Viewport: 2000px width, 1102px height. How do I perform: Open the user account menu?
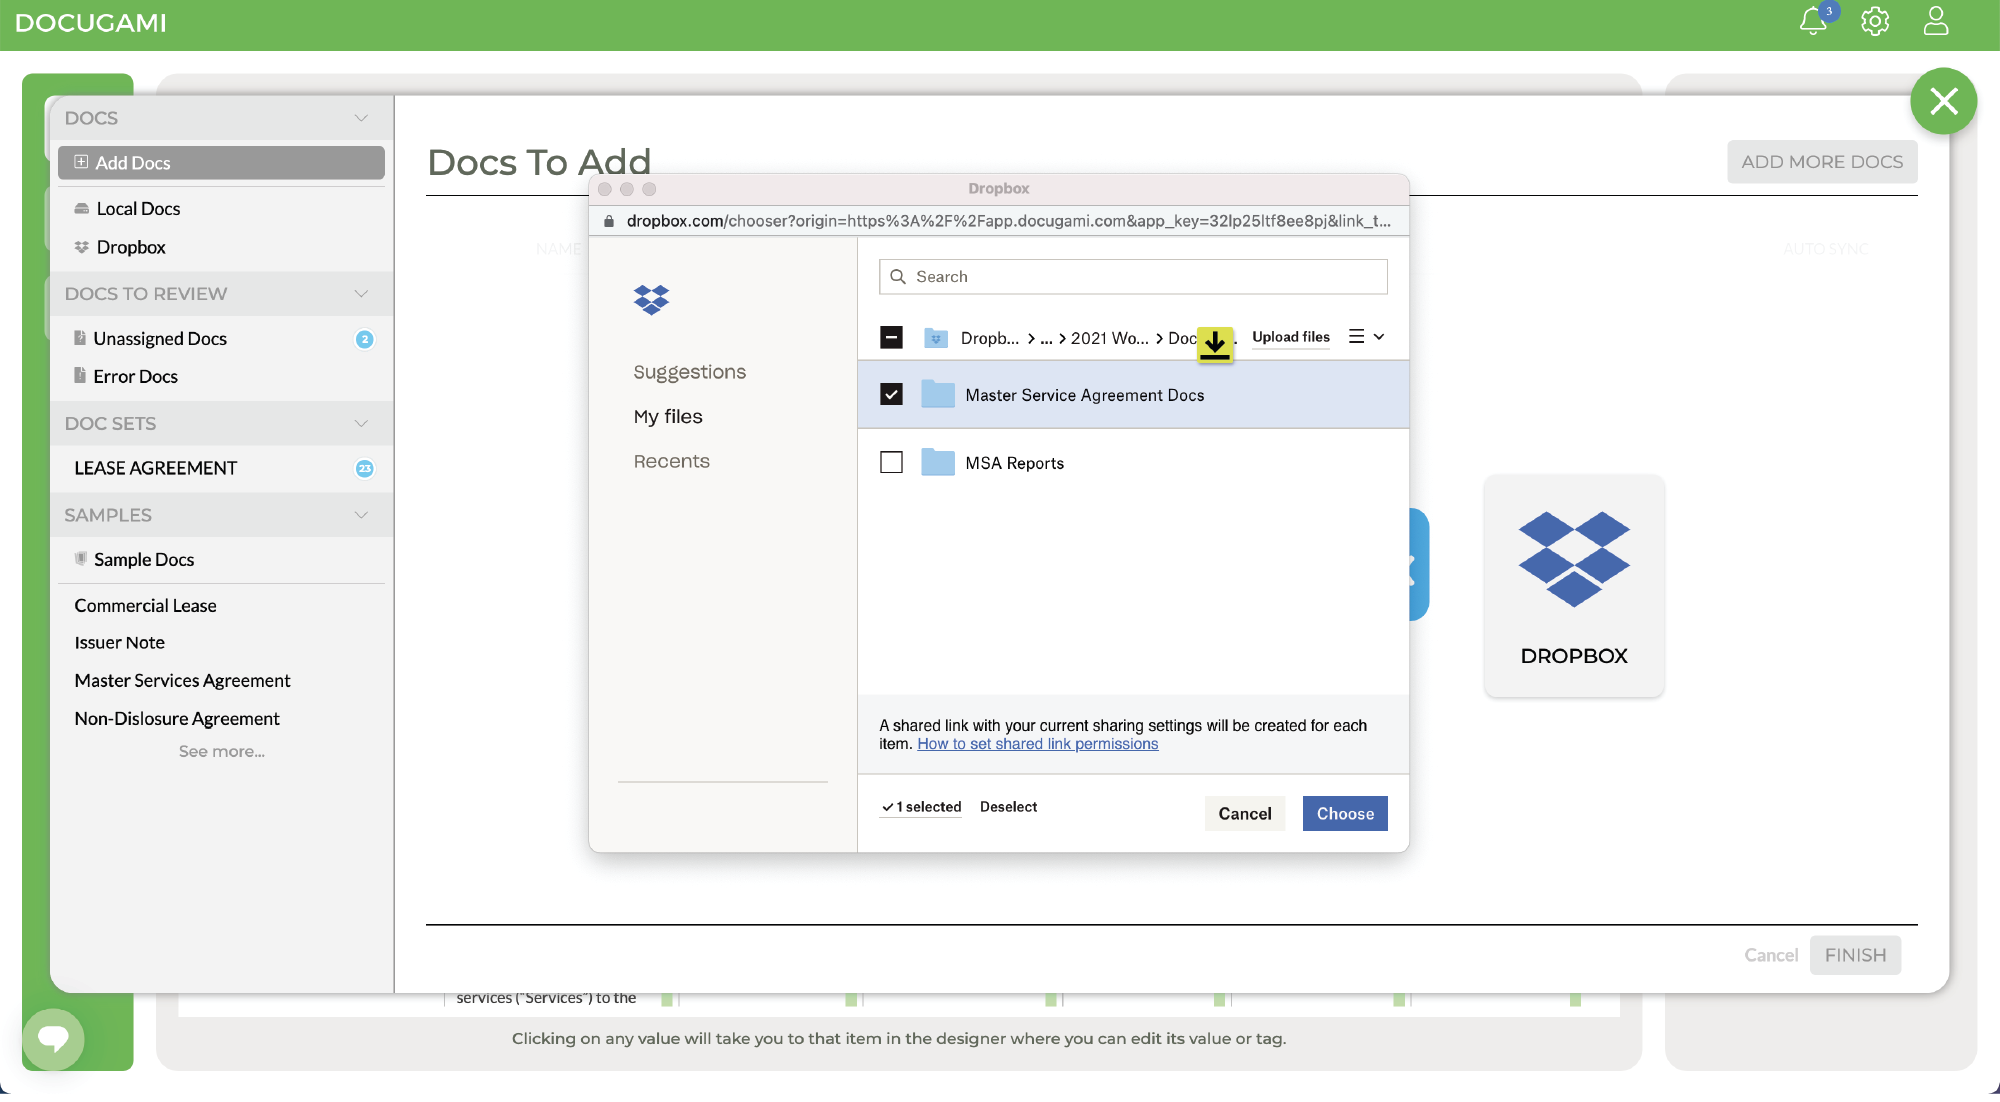pyautogui.click(x=1936, y=22)
